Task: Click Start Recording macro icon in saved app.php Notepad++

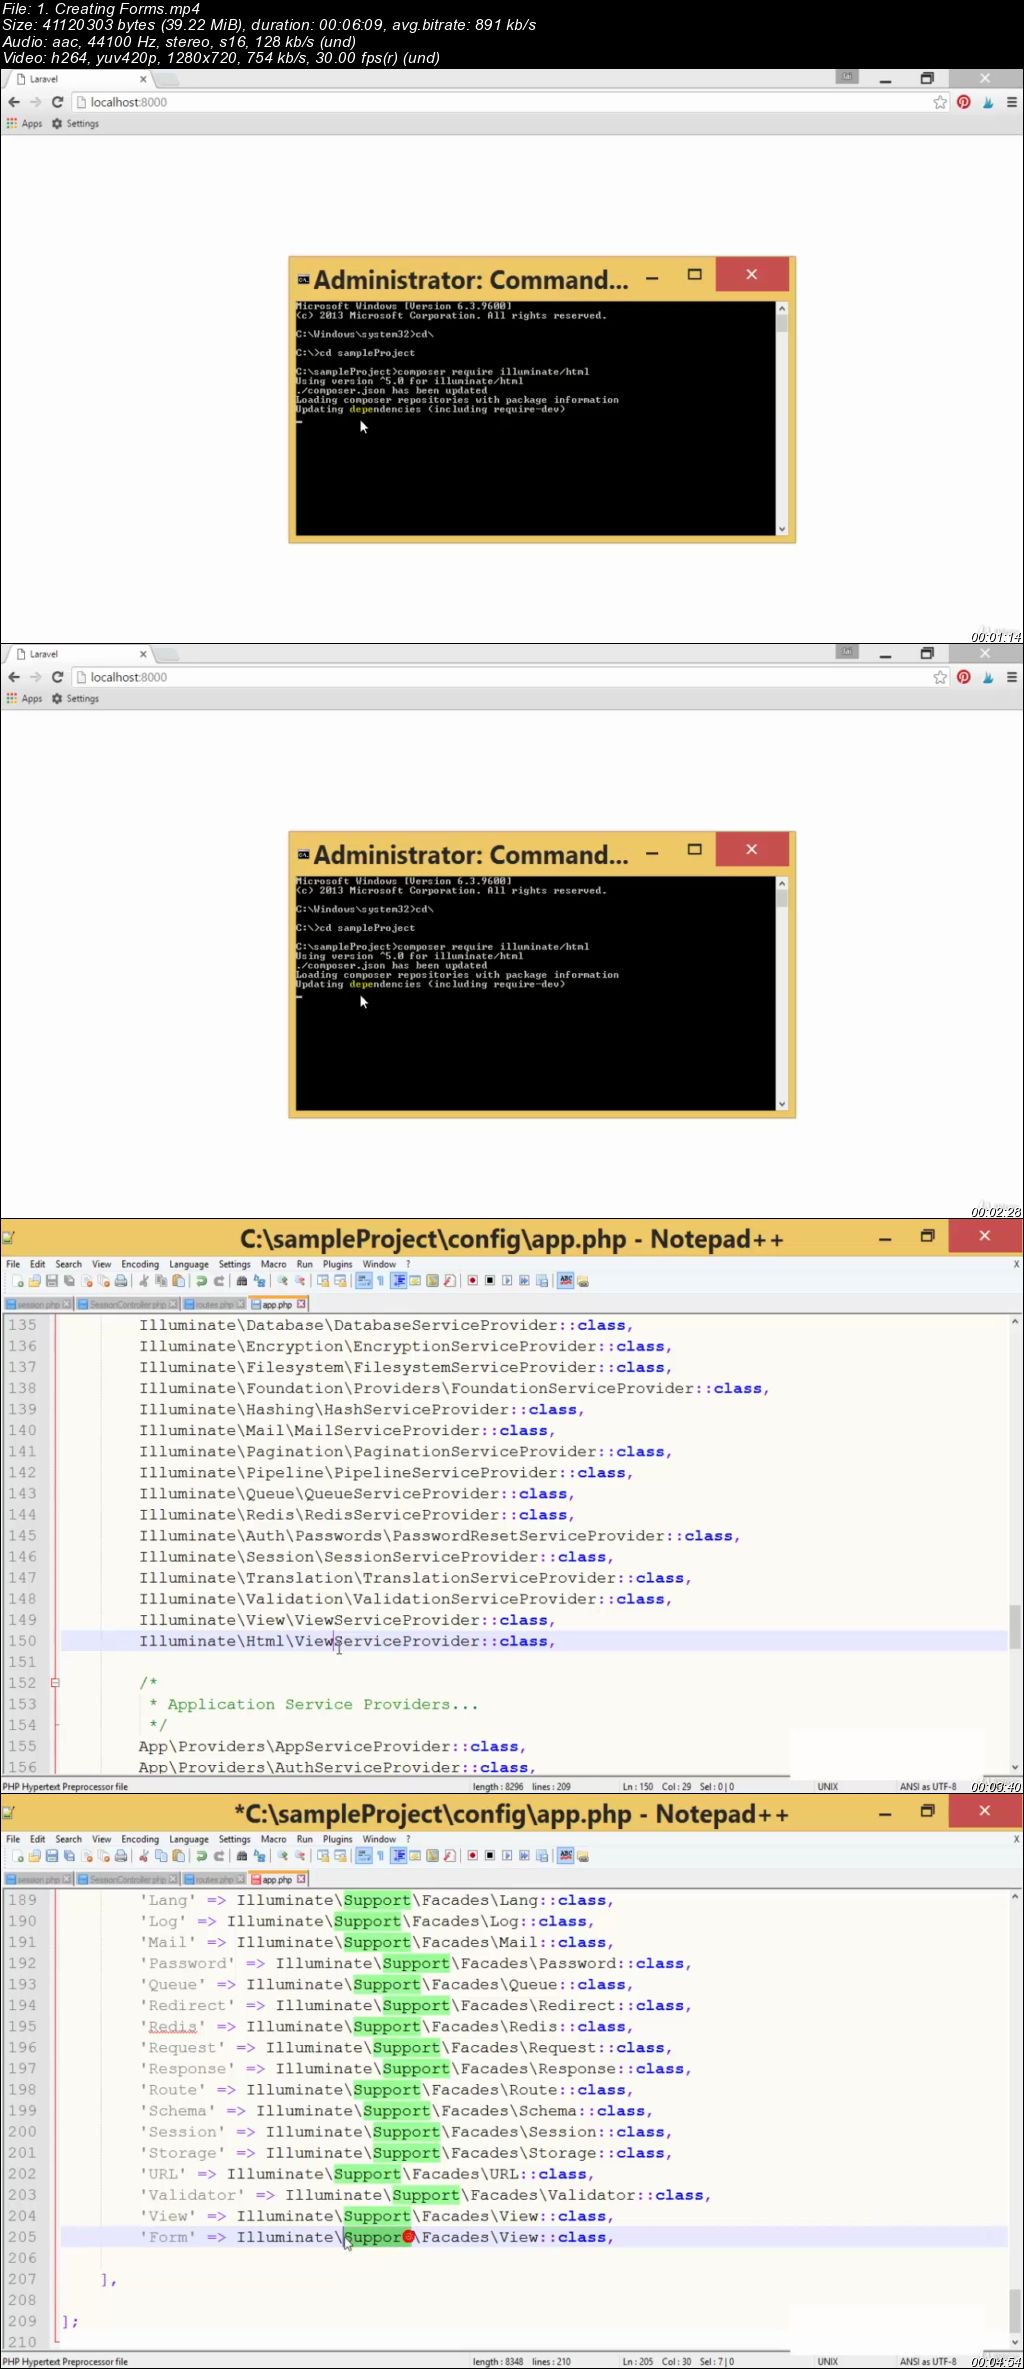Action: [x=472, y=1280]
